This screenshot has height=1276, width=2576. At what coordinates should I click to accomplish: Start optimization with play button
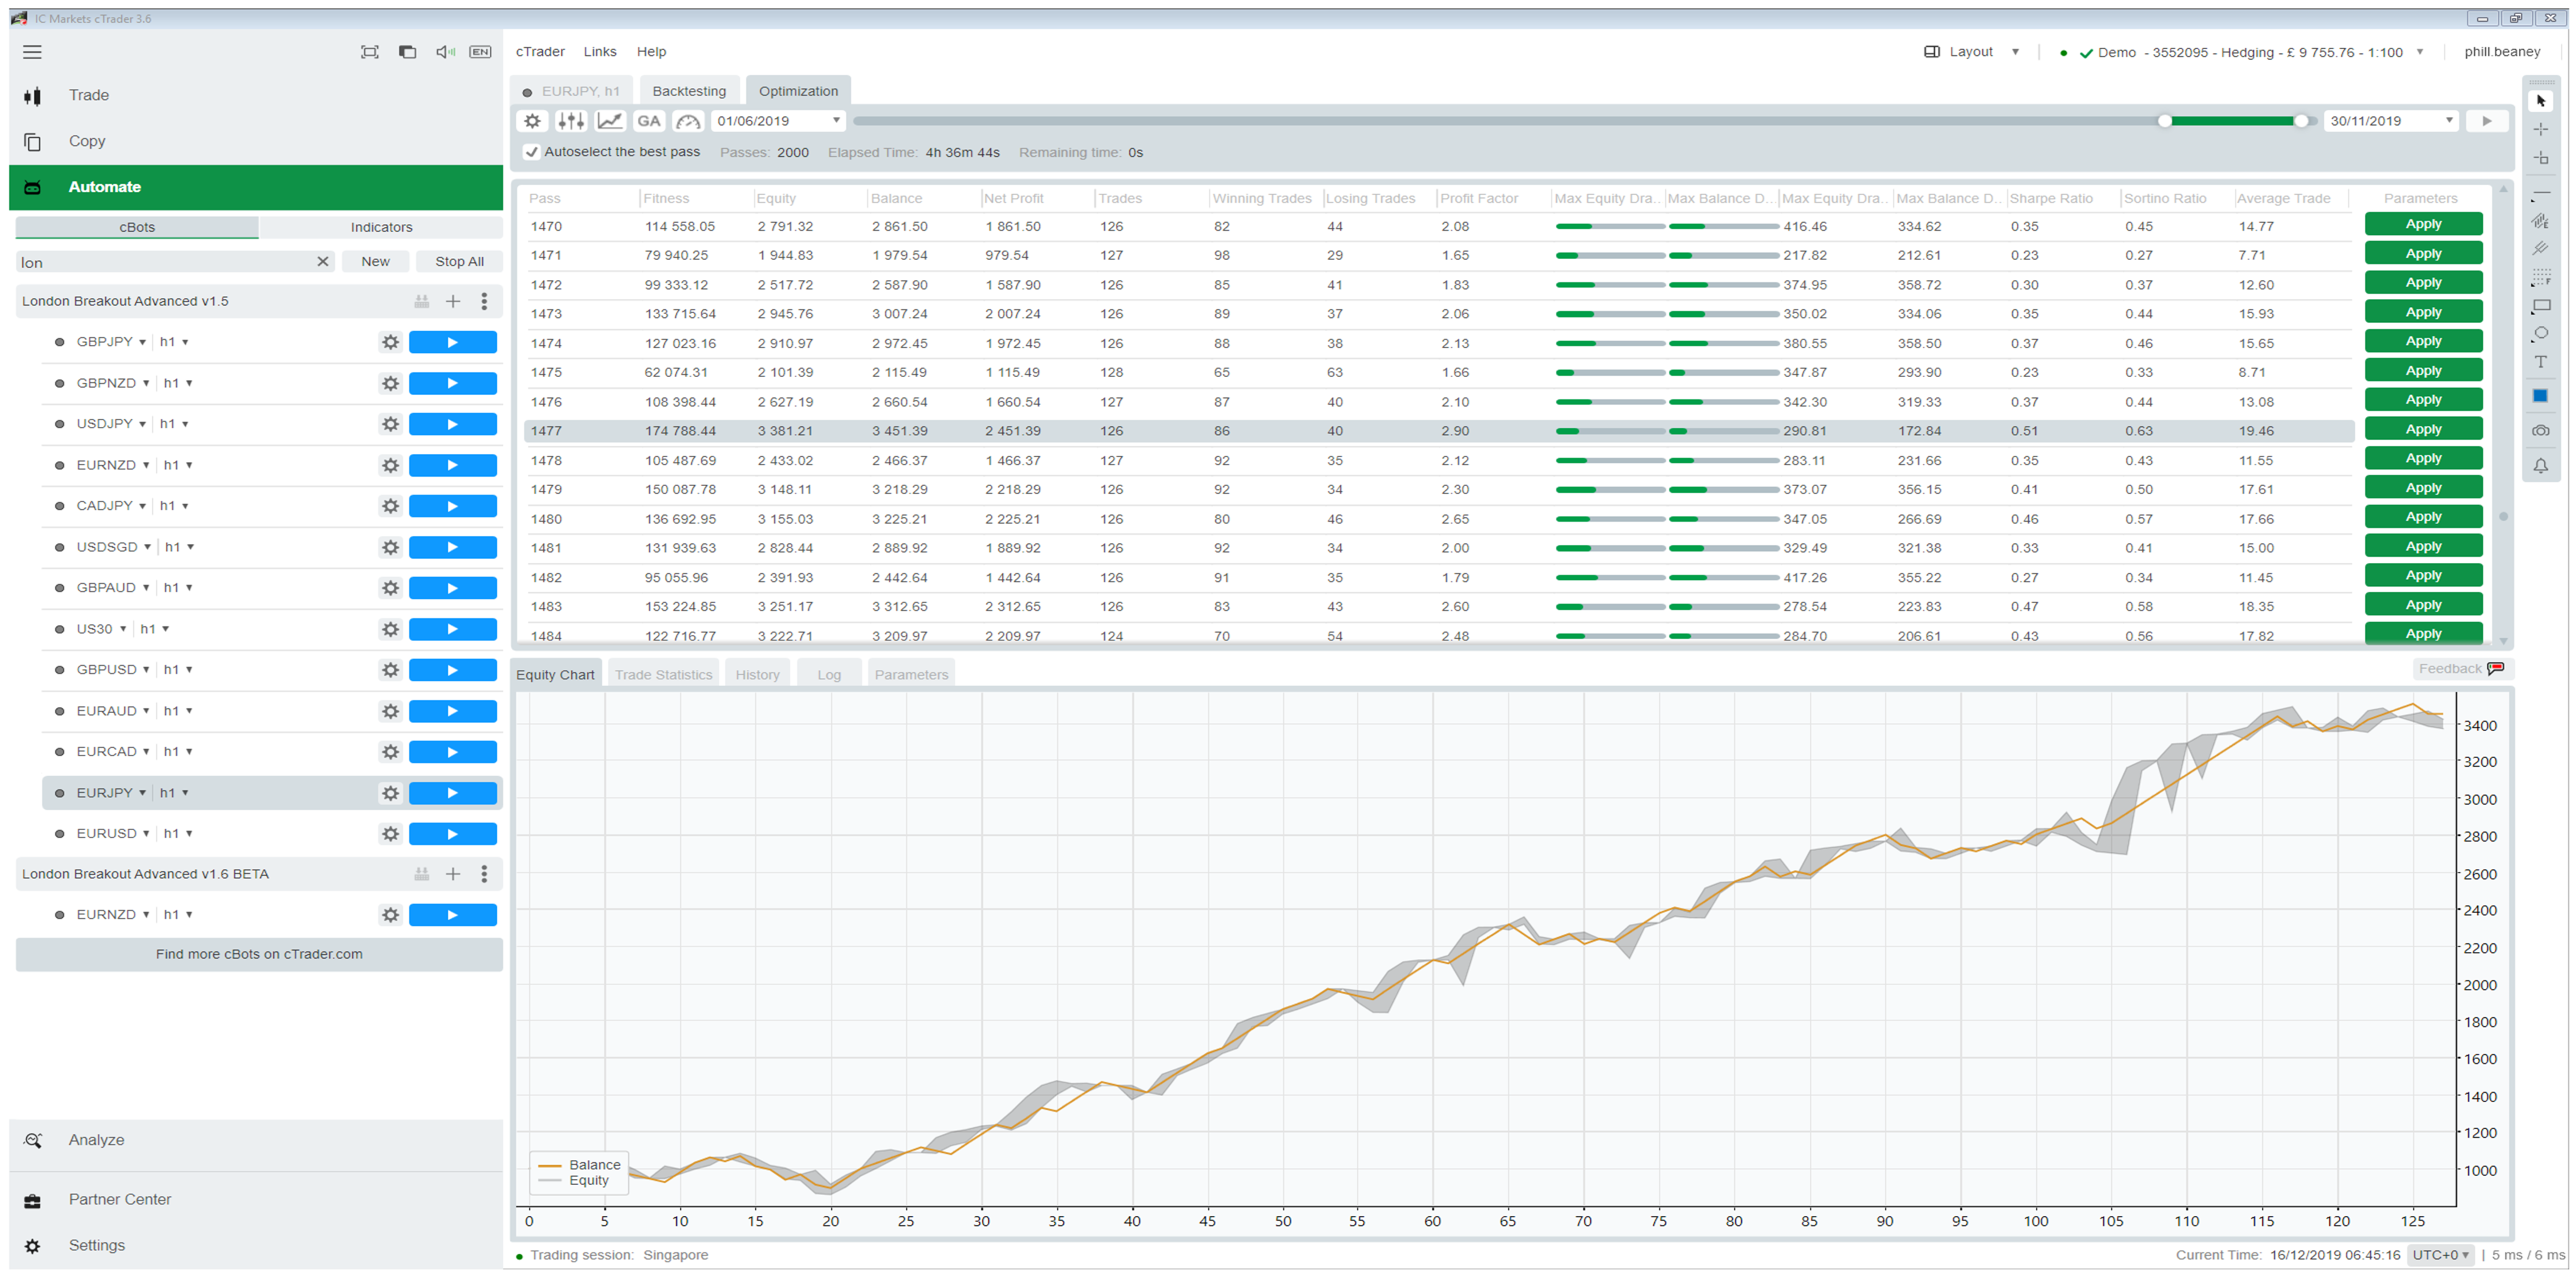(x=2486, y=121)
